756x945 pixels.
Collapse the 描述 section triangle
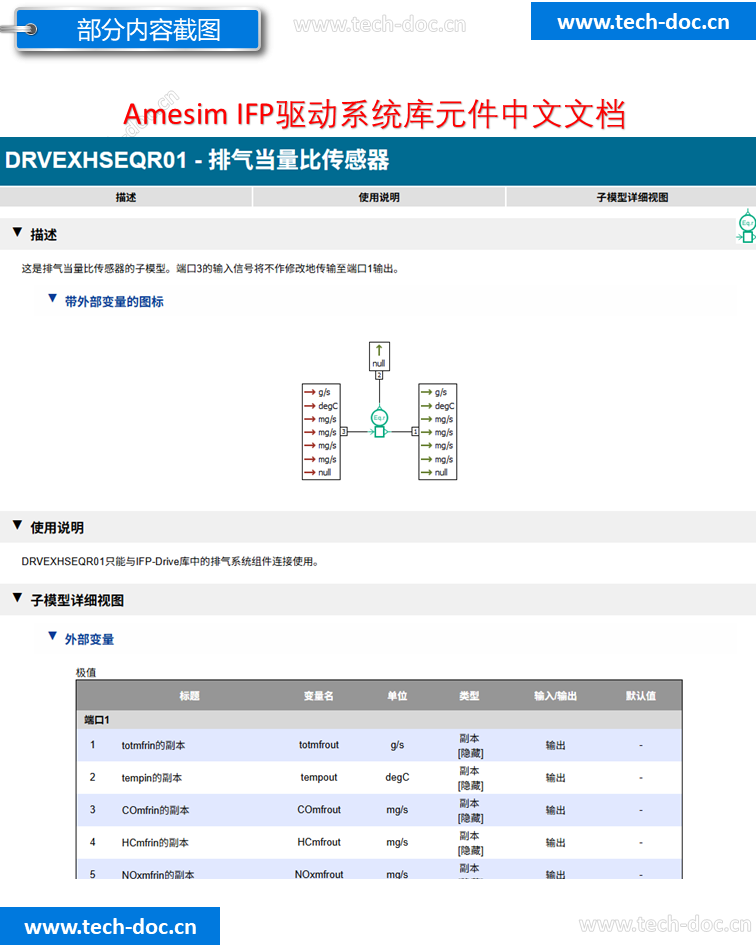coord(17,233)
